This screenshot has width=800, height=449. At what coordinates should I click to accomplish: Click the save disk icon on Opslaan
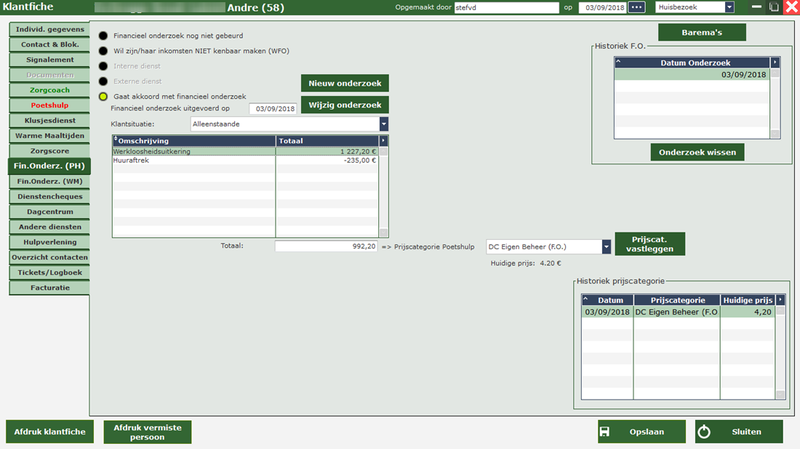[x=604, y=432]
